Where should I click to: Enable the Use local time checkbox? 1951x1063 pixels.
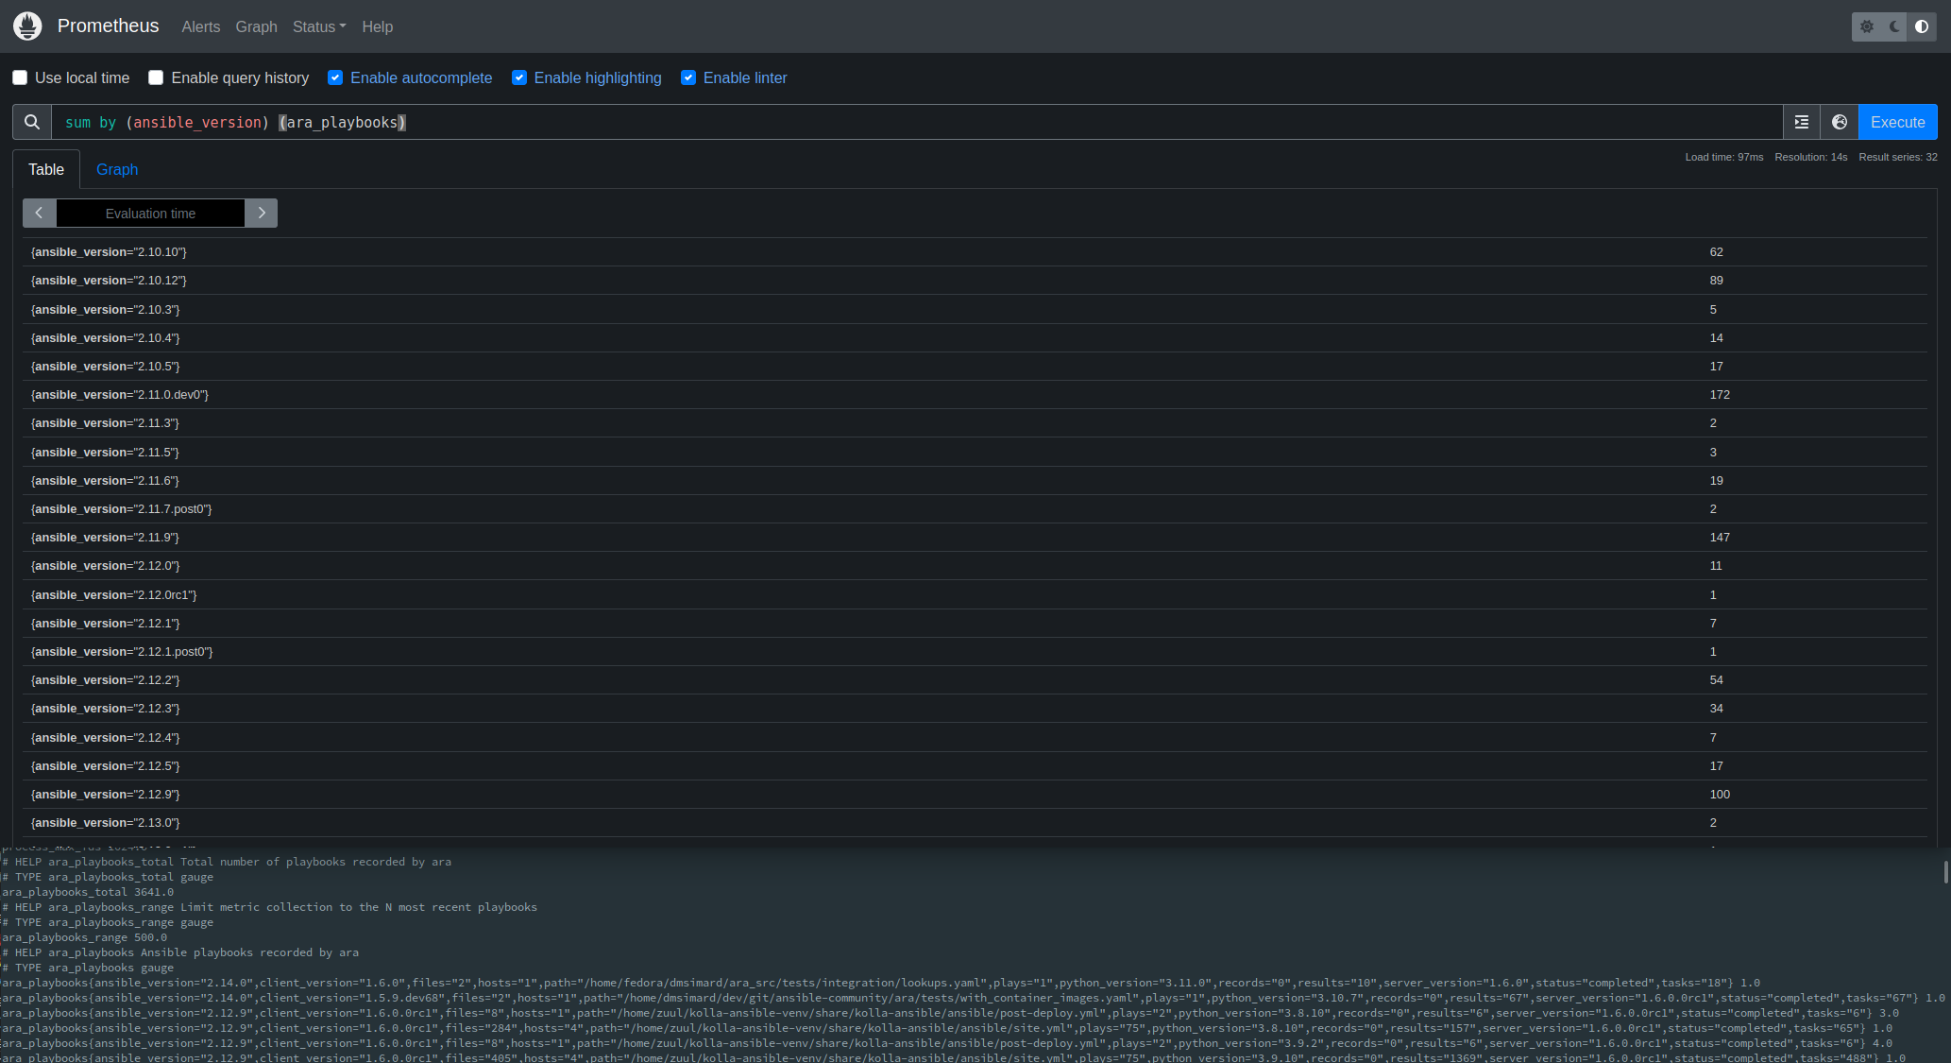tap(20, 78)
